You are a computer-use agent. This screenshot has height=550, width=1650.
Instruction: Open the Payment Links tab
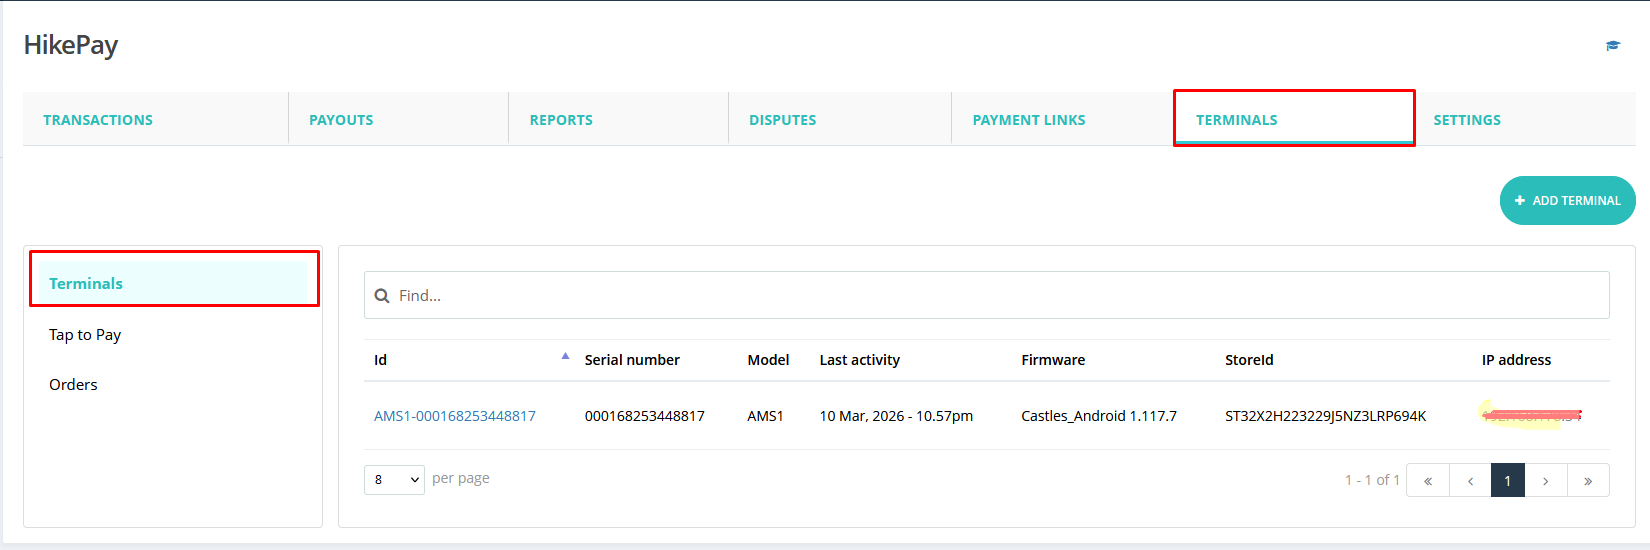tap(1028, 120)
